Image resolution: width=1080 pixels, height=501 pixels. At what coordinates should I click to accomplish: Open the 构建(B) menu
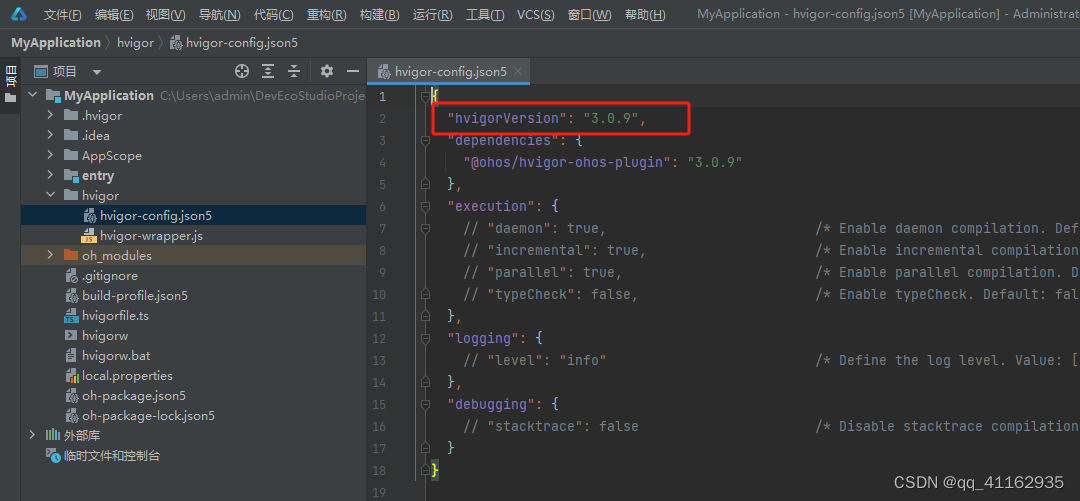click(380, 14)
